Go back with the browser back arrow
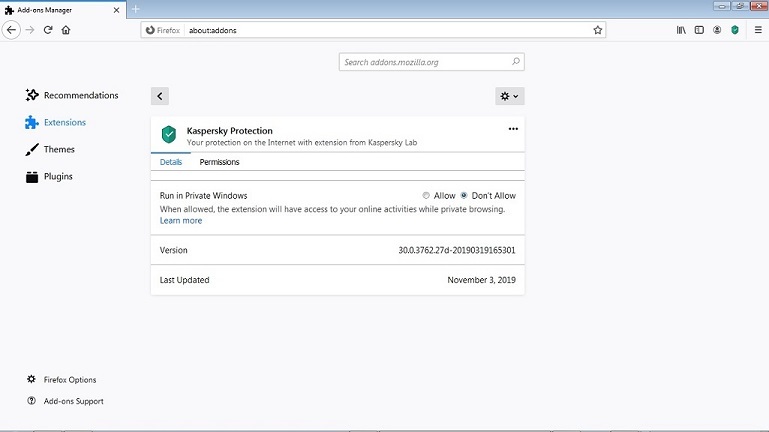 pyautogui.click(x=11, y=30)
